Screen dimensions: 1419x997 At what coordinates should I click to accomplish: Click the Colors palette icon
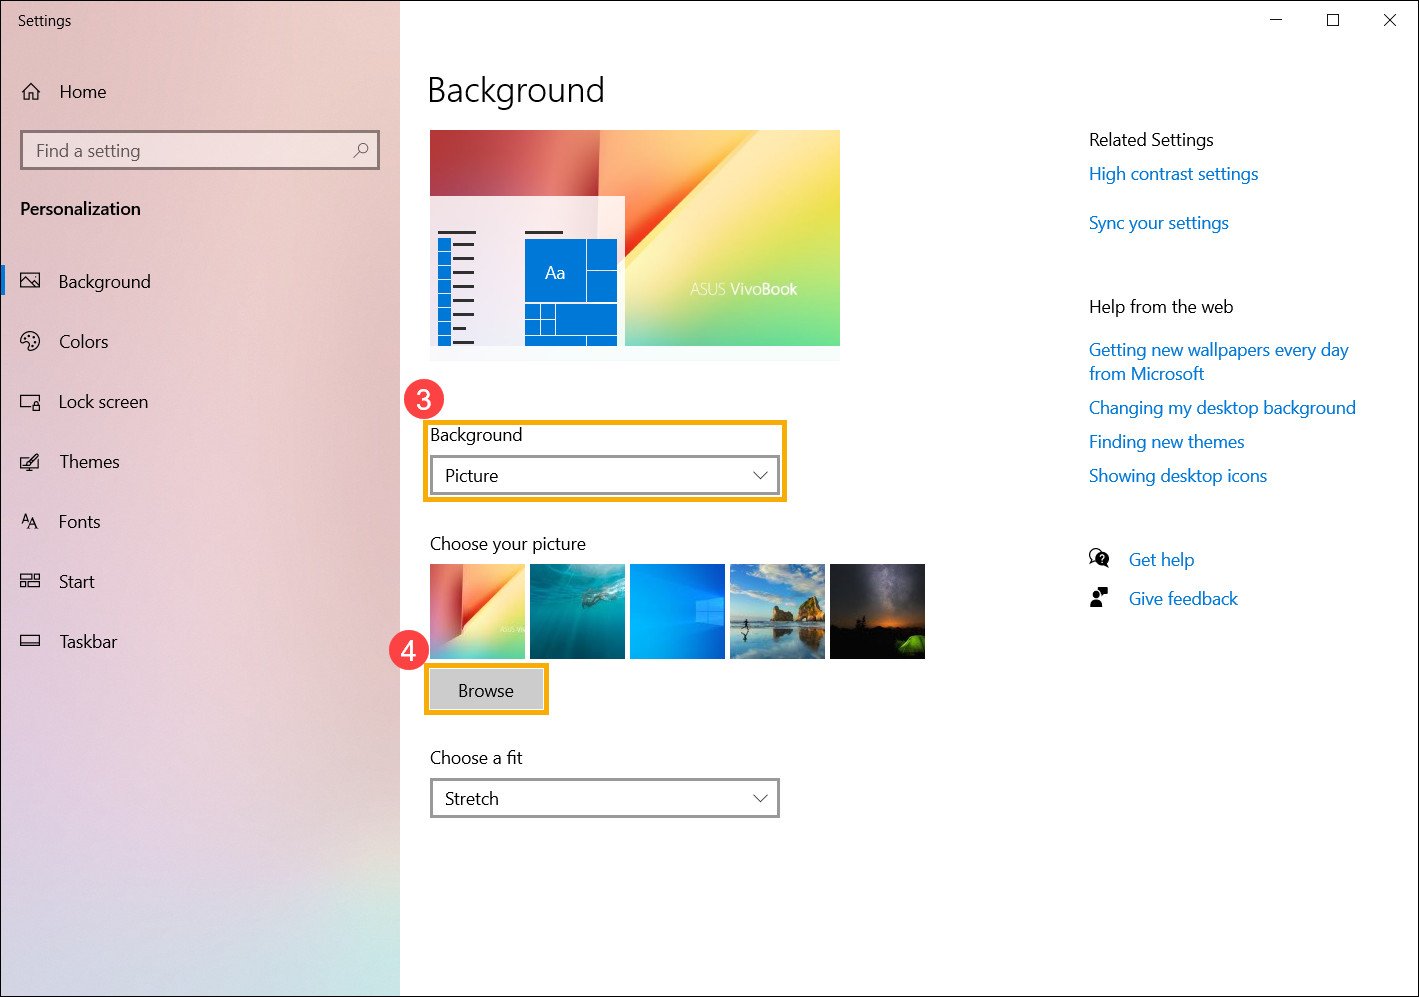(x=31, y=341)
